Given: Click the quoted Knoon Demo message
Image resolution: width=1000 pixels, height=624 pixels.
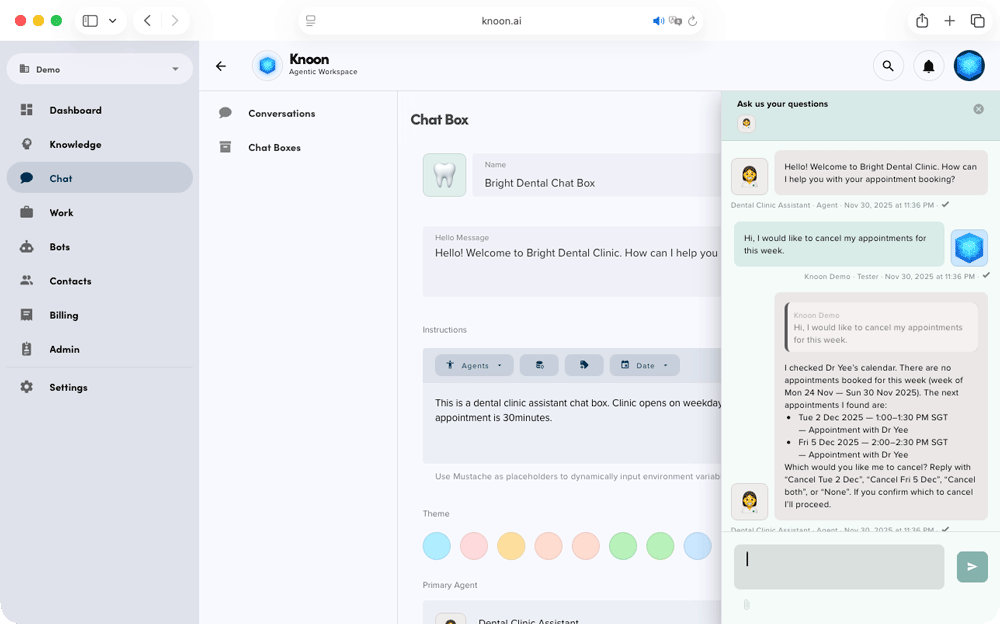Looking at the screenshot, I should 881,327.
